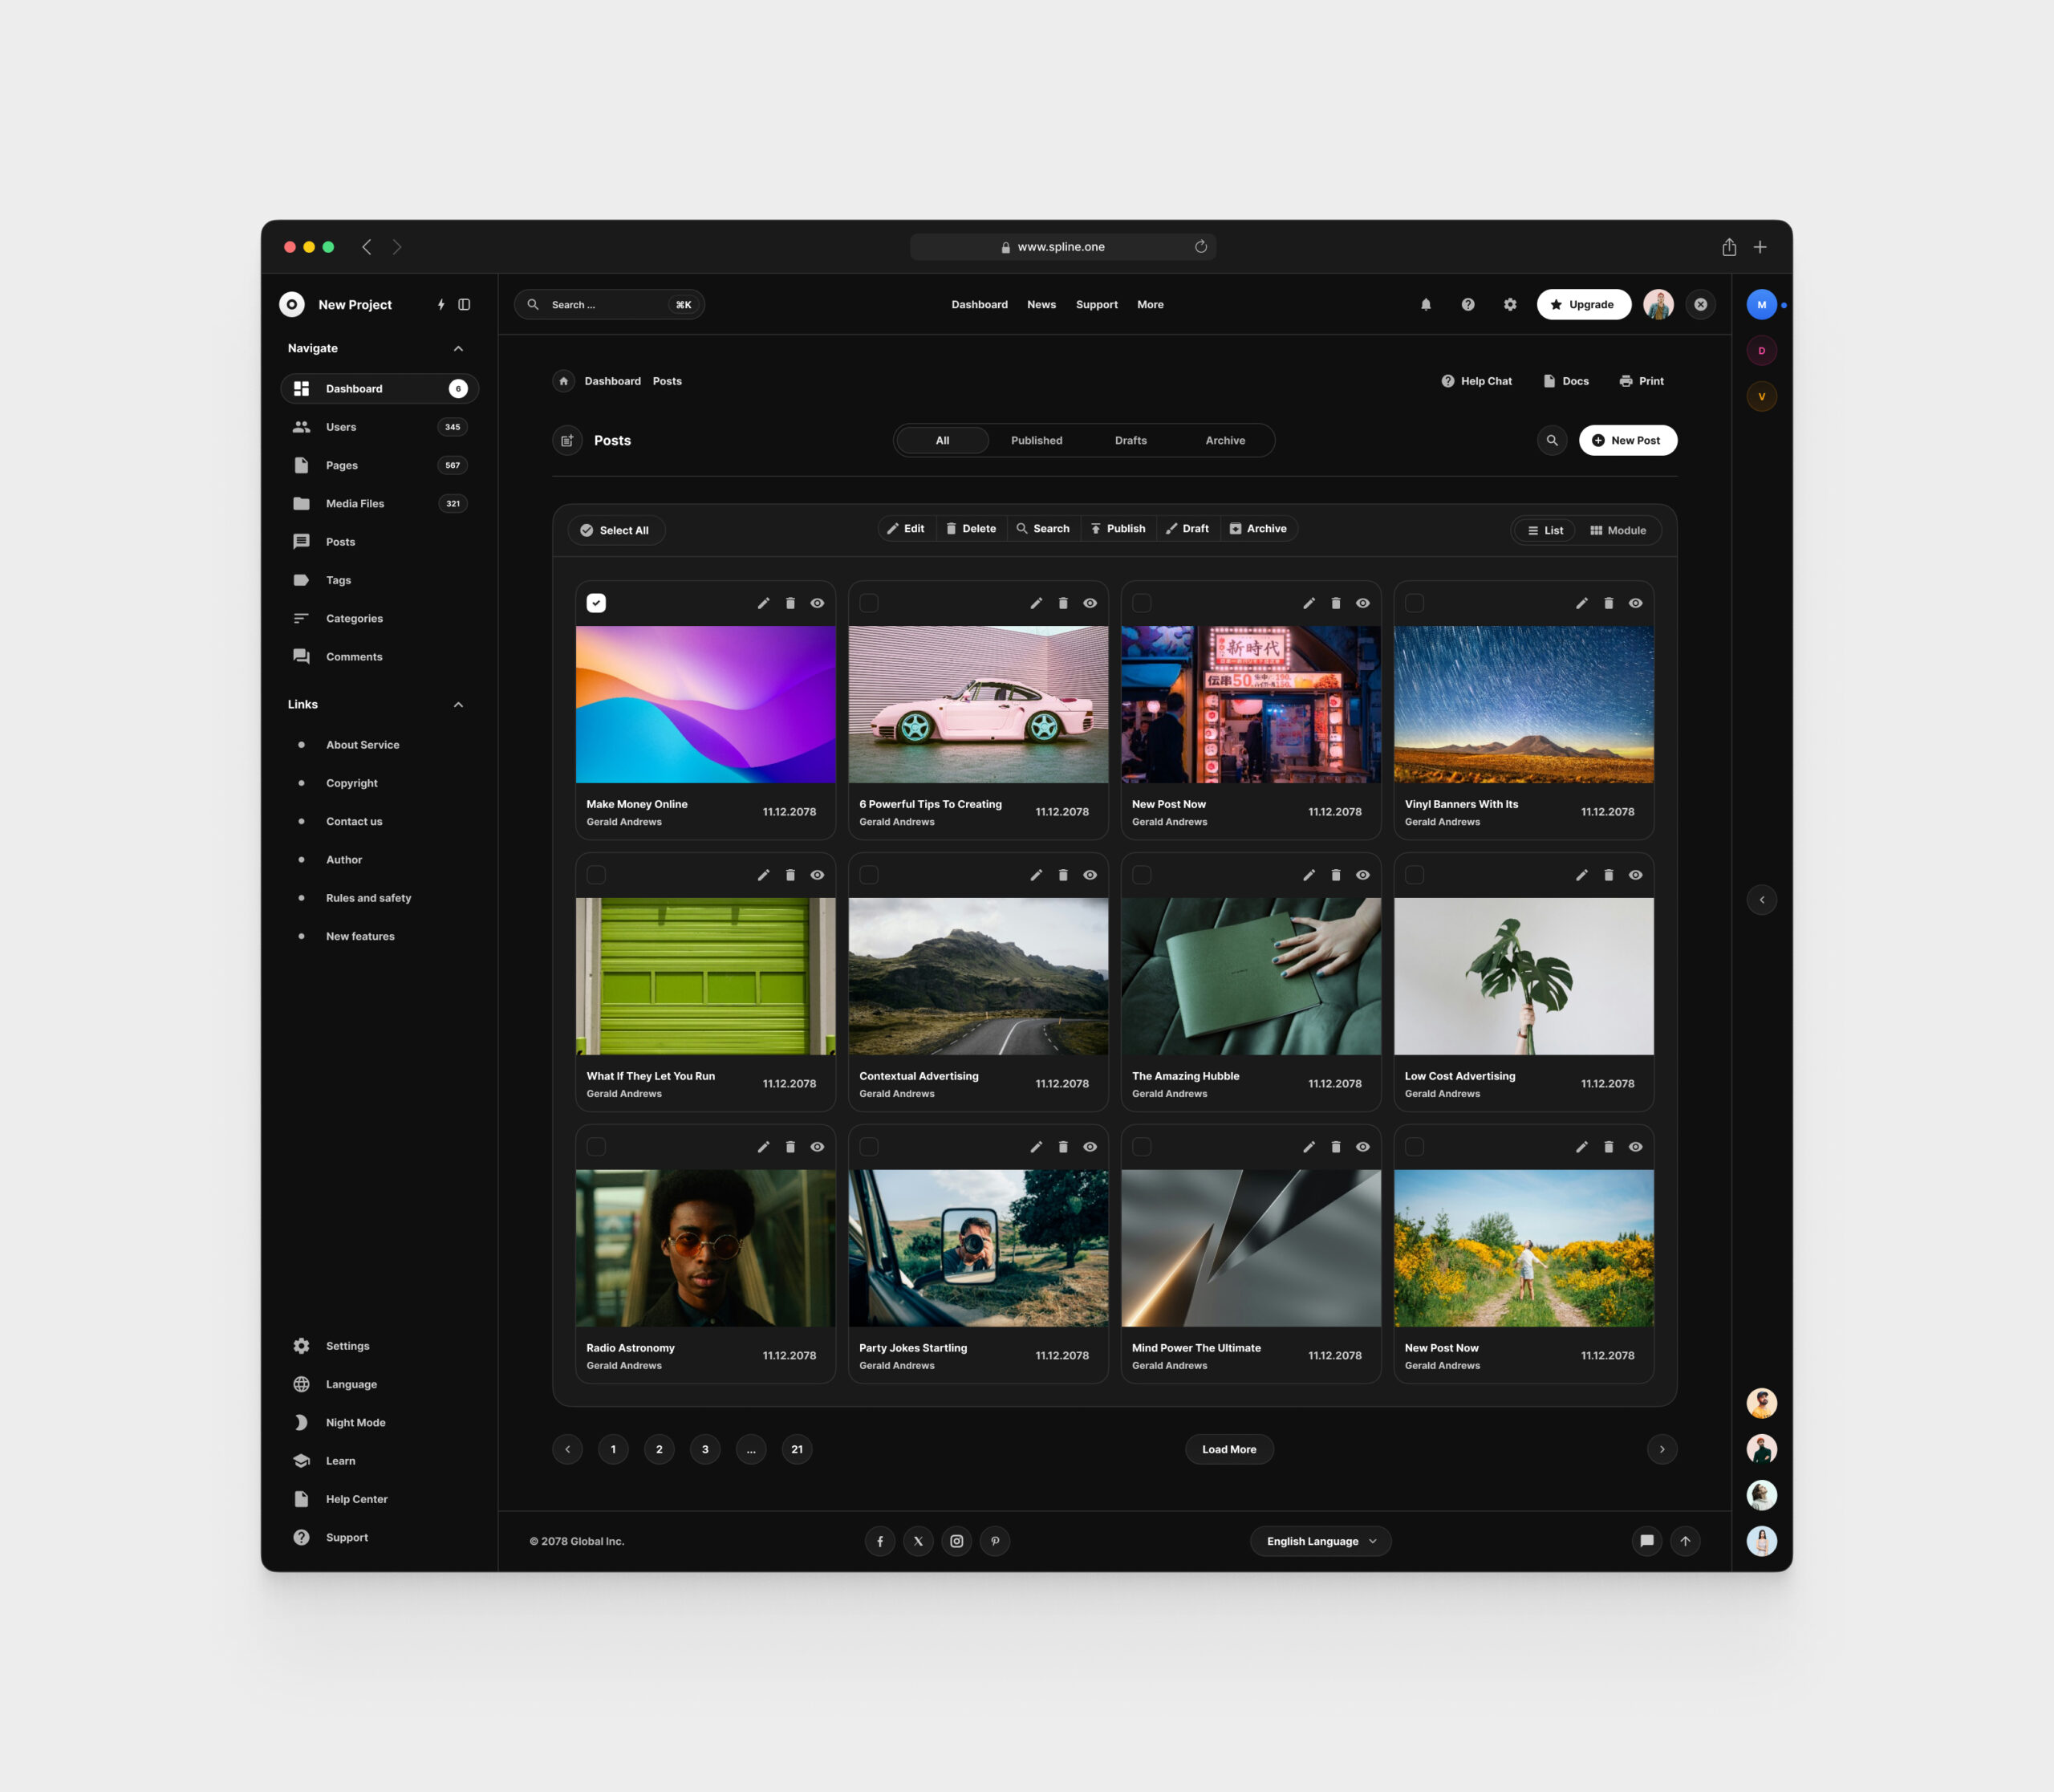
Task: Delete the Radio Astronomy post
Action: coord(790,1147)
